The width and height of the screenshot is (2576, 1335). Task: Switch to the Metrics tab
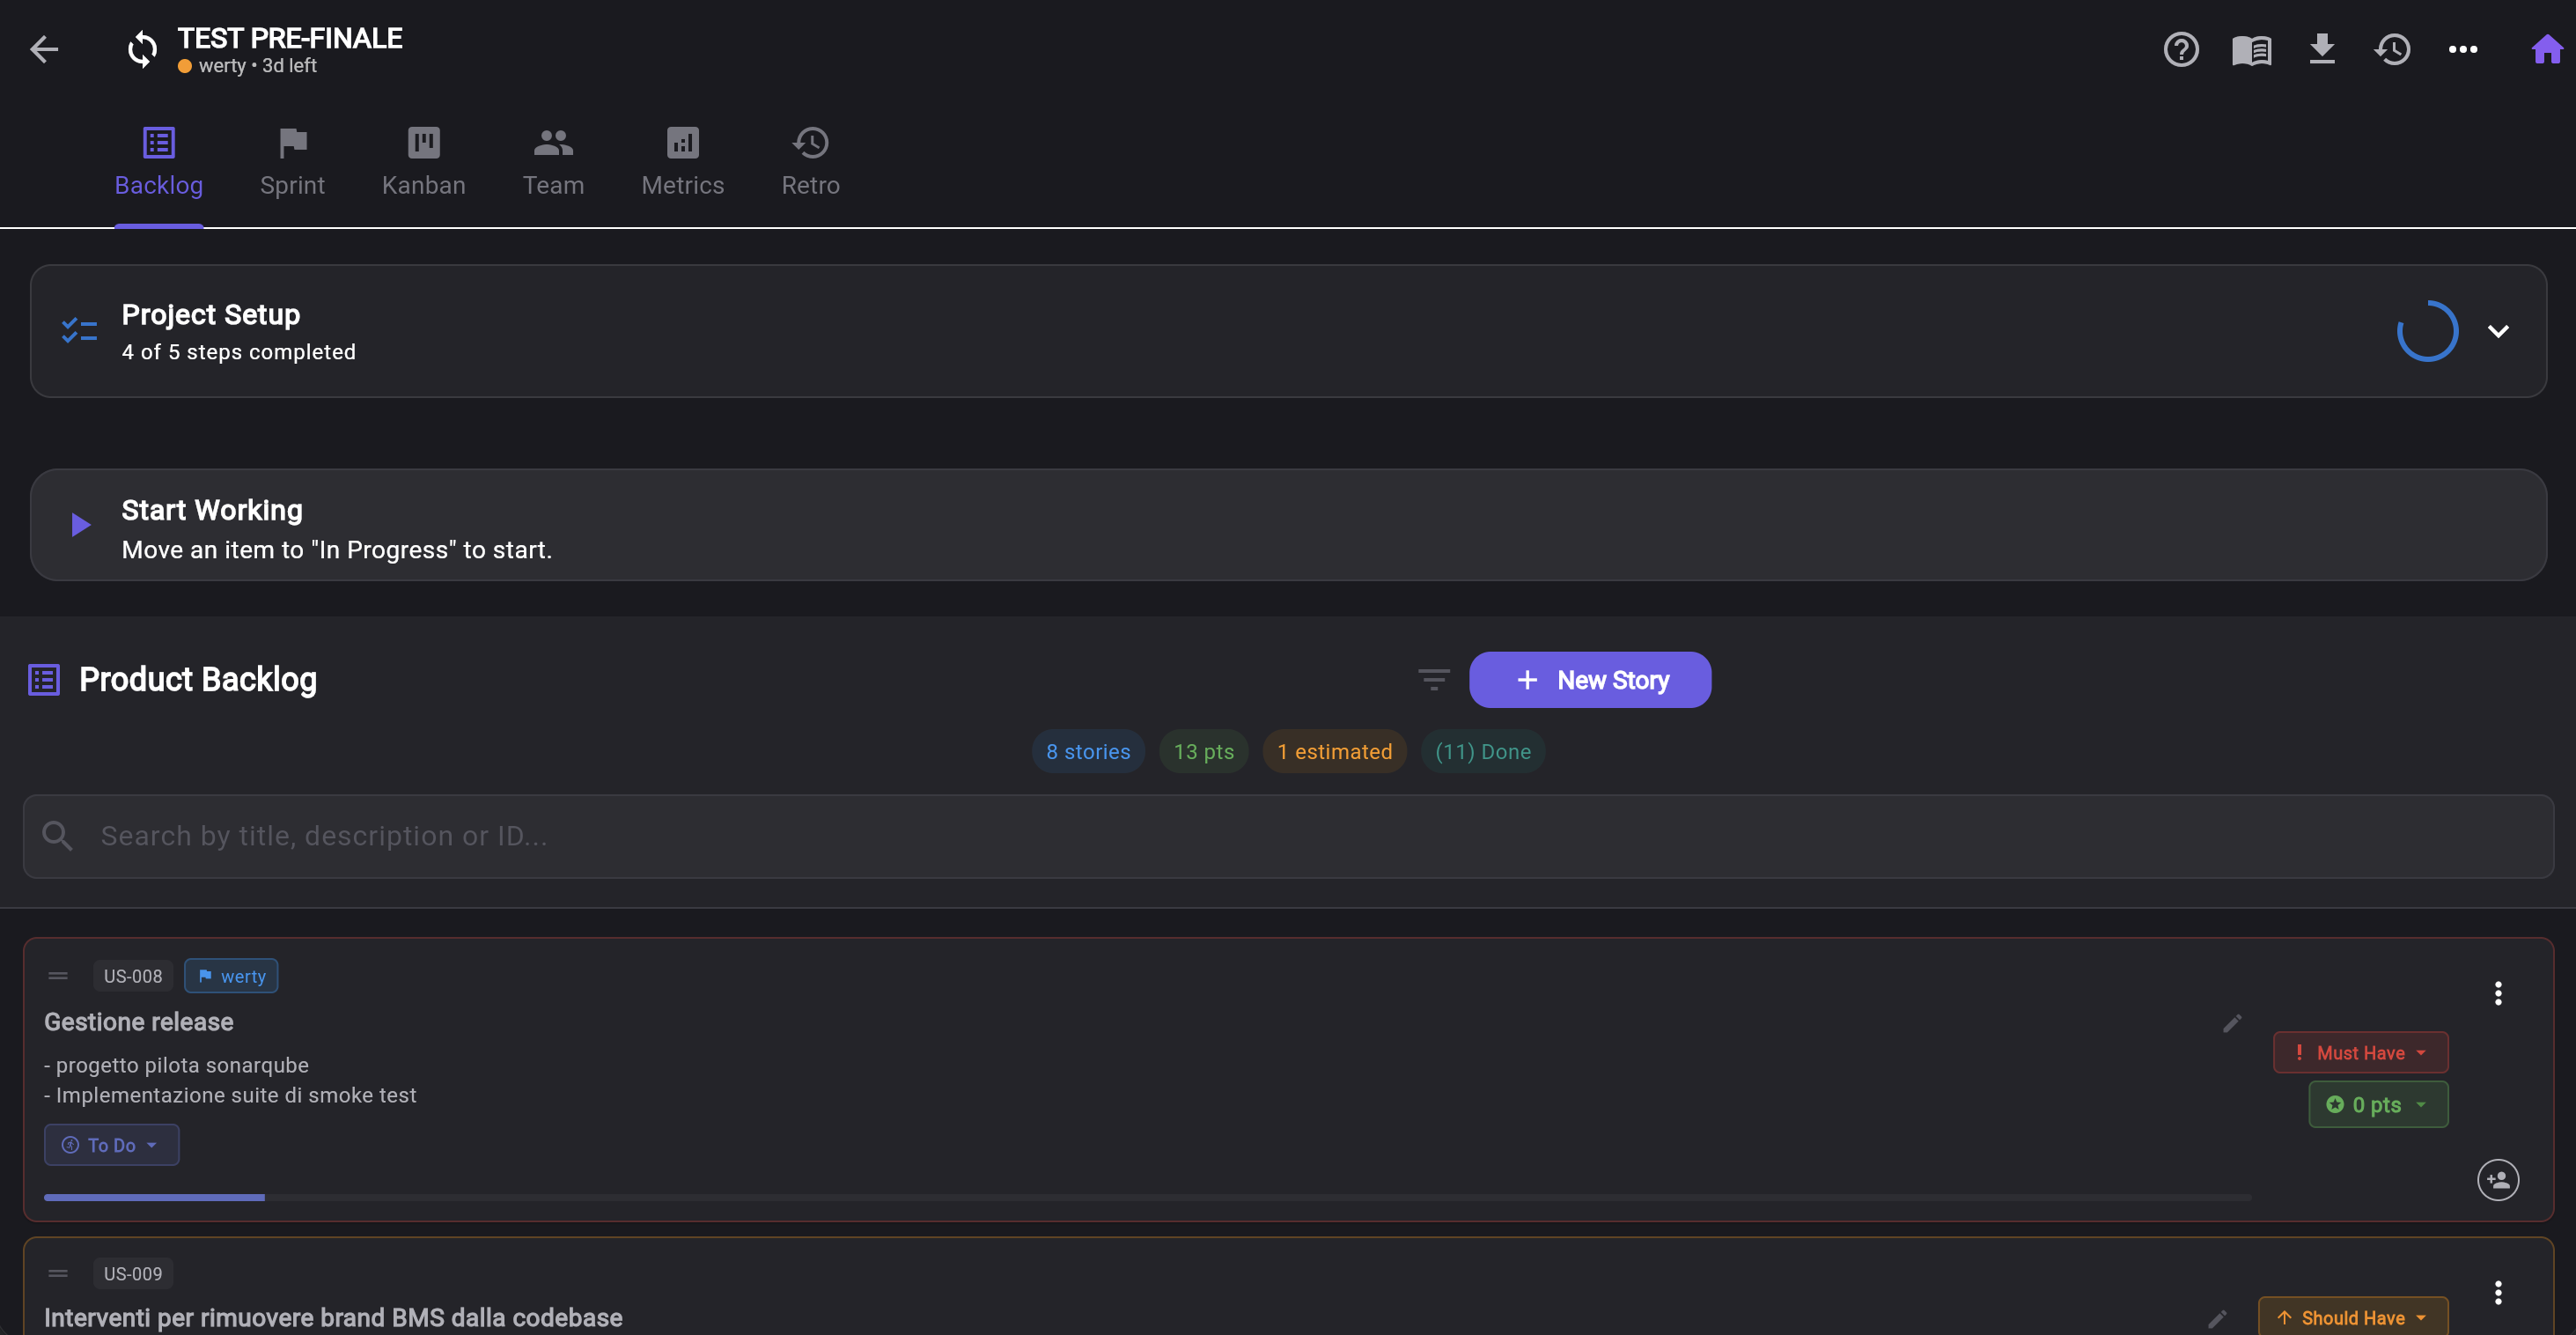[x=682, y=161]
